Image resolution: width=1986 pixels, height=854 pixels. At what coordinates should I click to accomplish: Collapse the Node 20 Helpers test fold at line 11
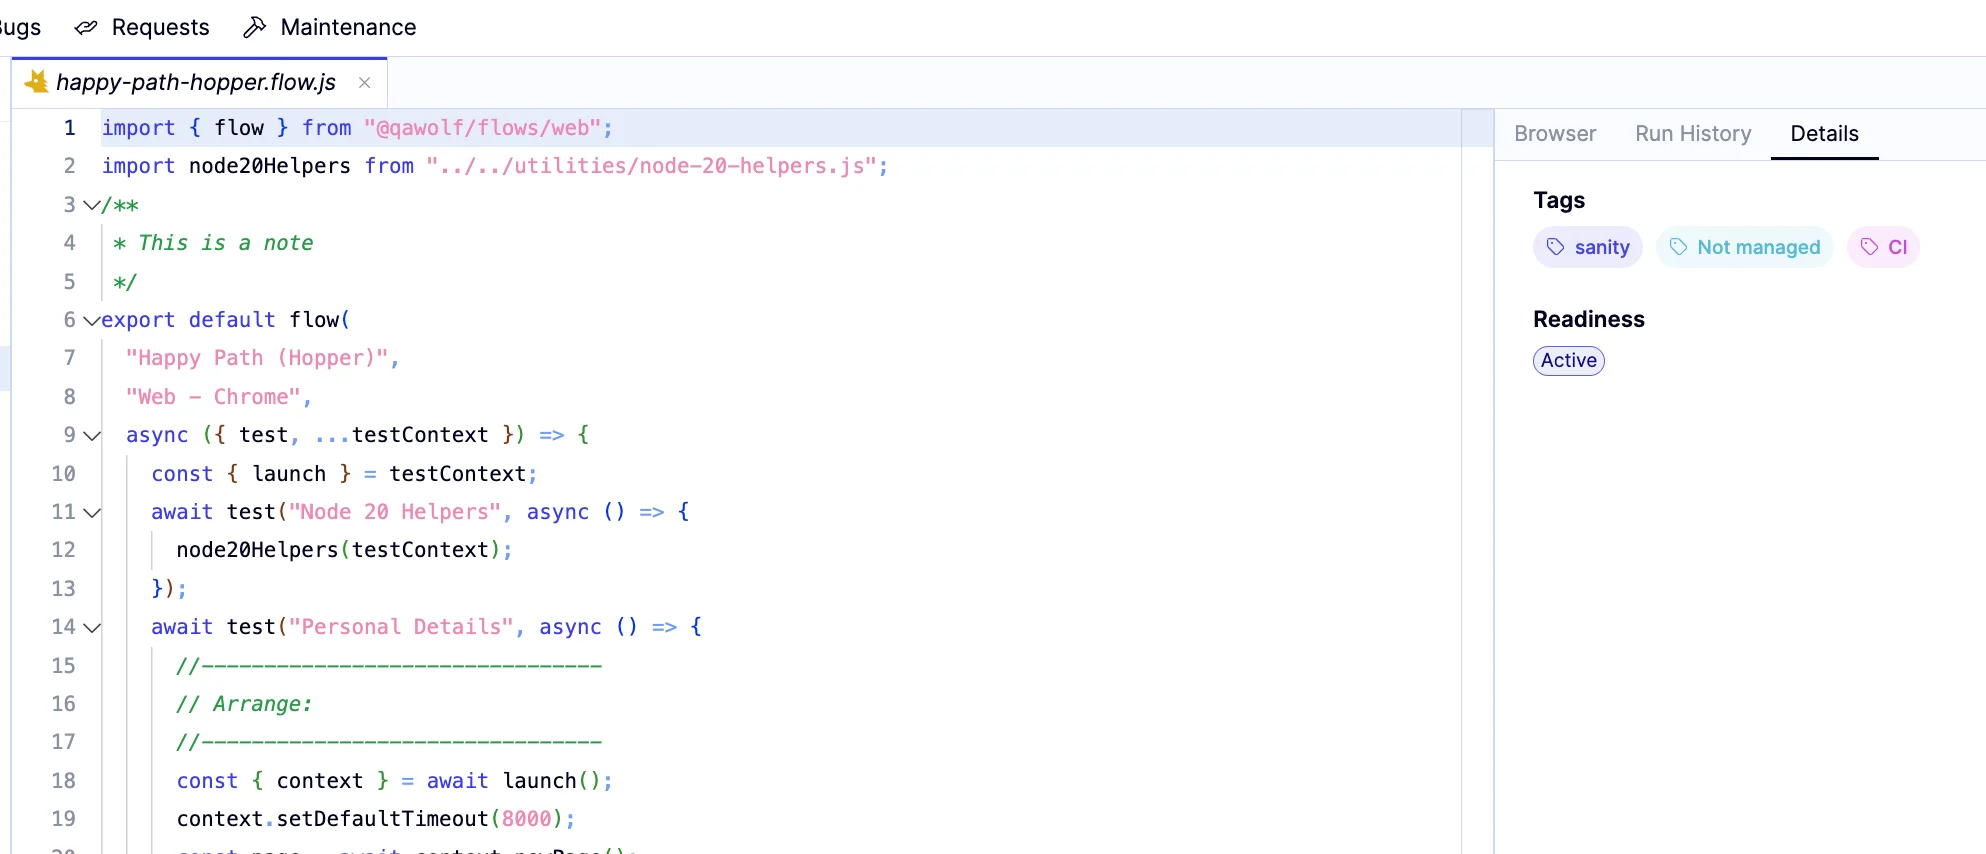tap(91, 513)
